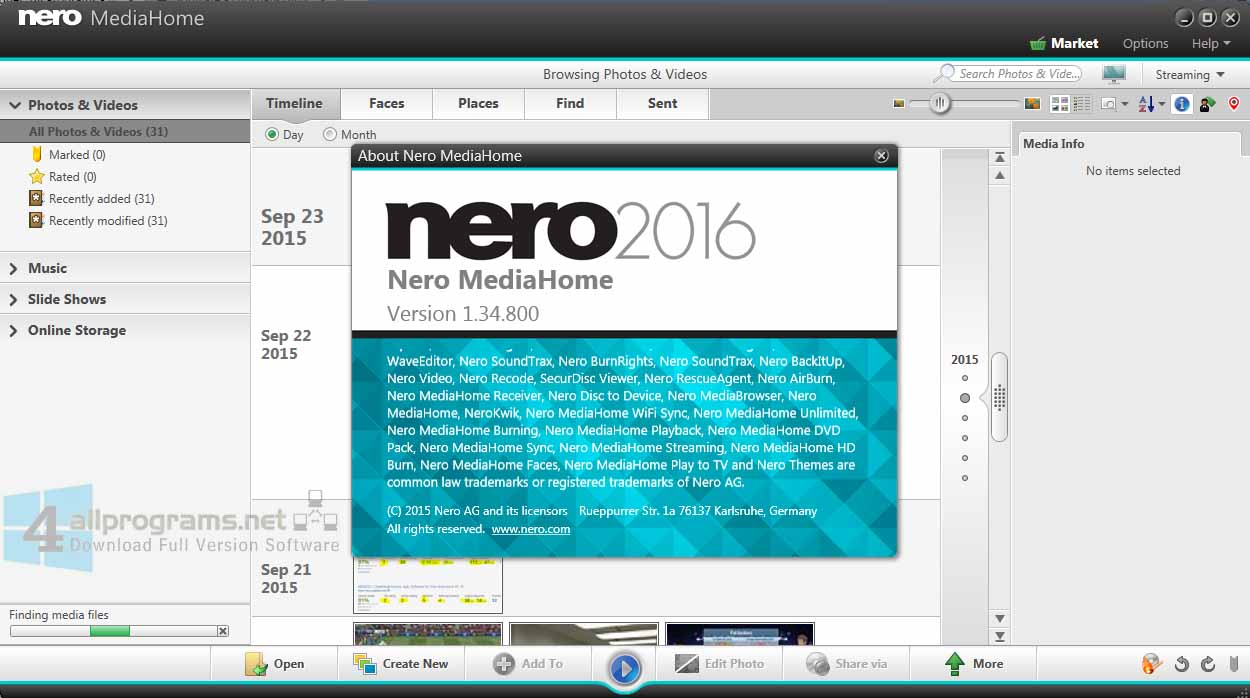Click the Market button
The height and width of the screenshot is (698, 1250).
1064,44
